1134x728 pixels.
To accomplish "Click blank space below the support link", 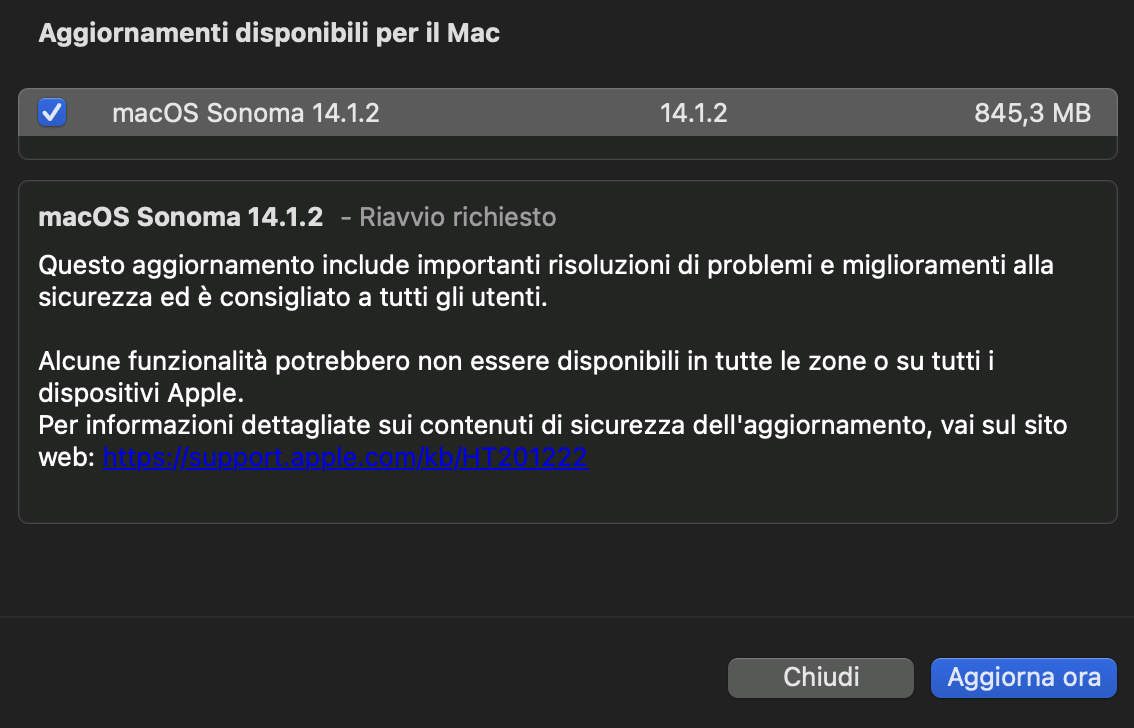I will [567, 497].
